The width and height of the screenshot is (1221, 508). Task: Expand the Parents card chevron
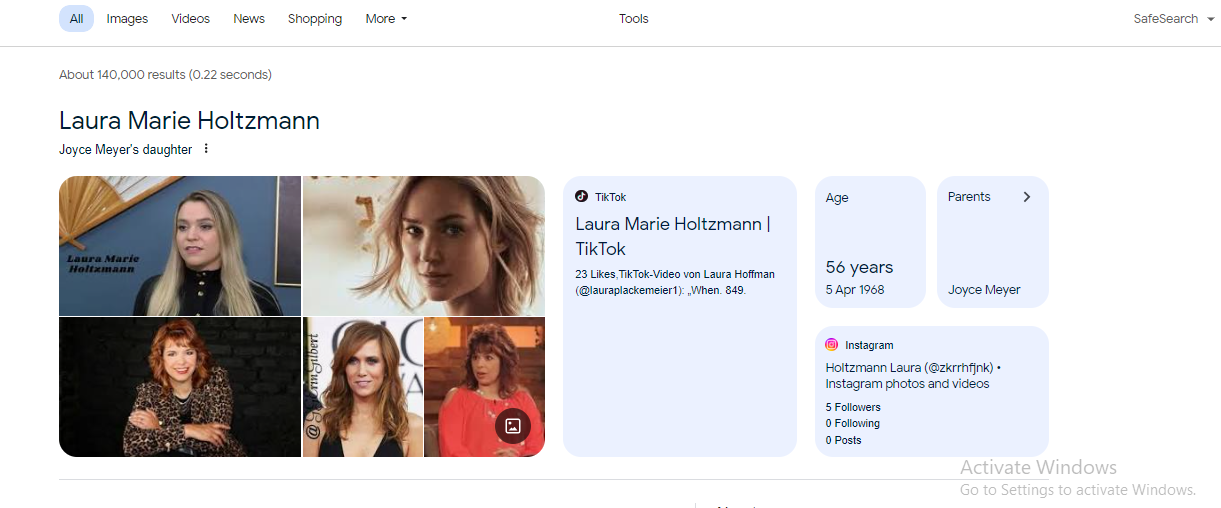pos(1026,197)
